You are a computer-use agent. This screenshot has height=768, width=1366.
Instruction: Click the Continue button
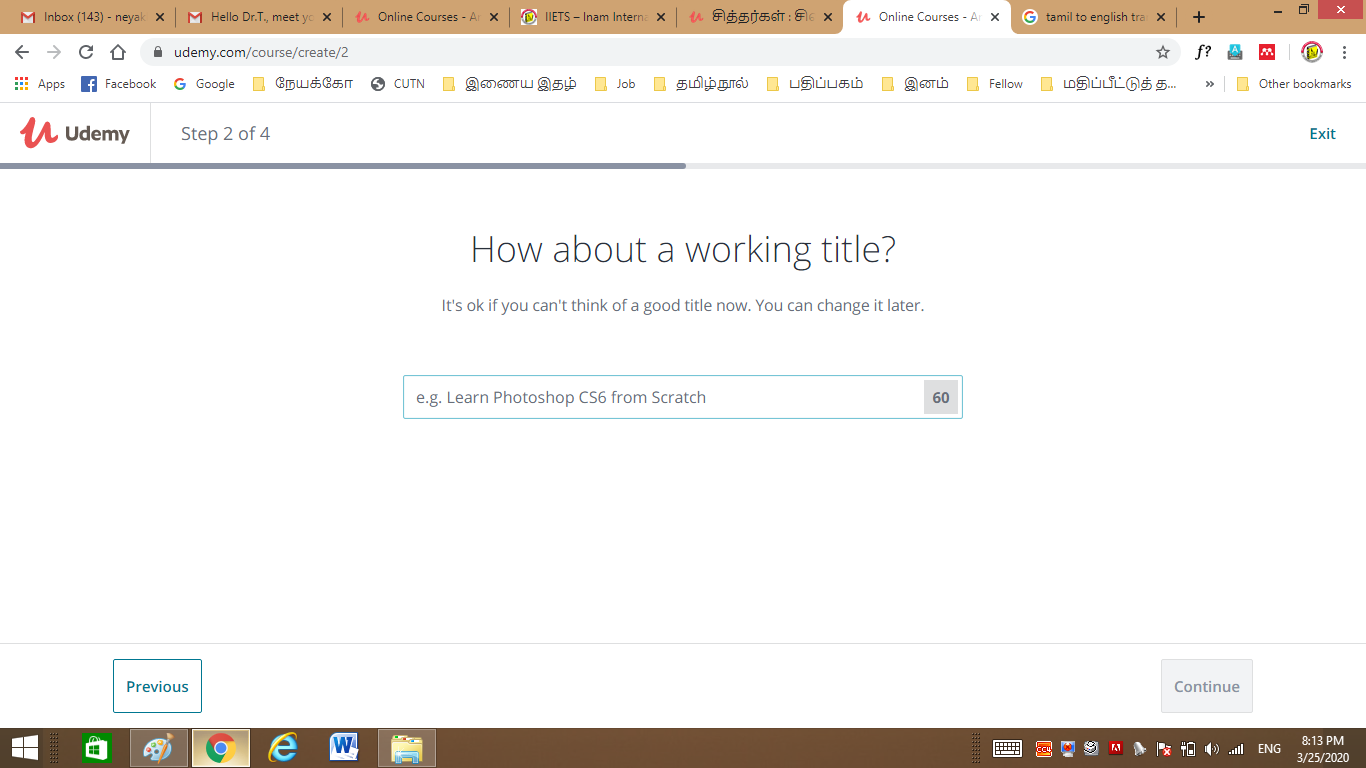[x=1206, y=686]
